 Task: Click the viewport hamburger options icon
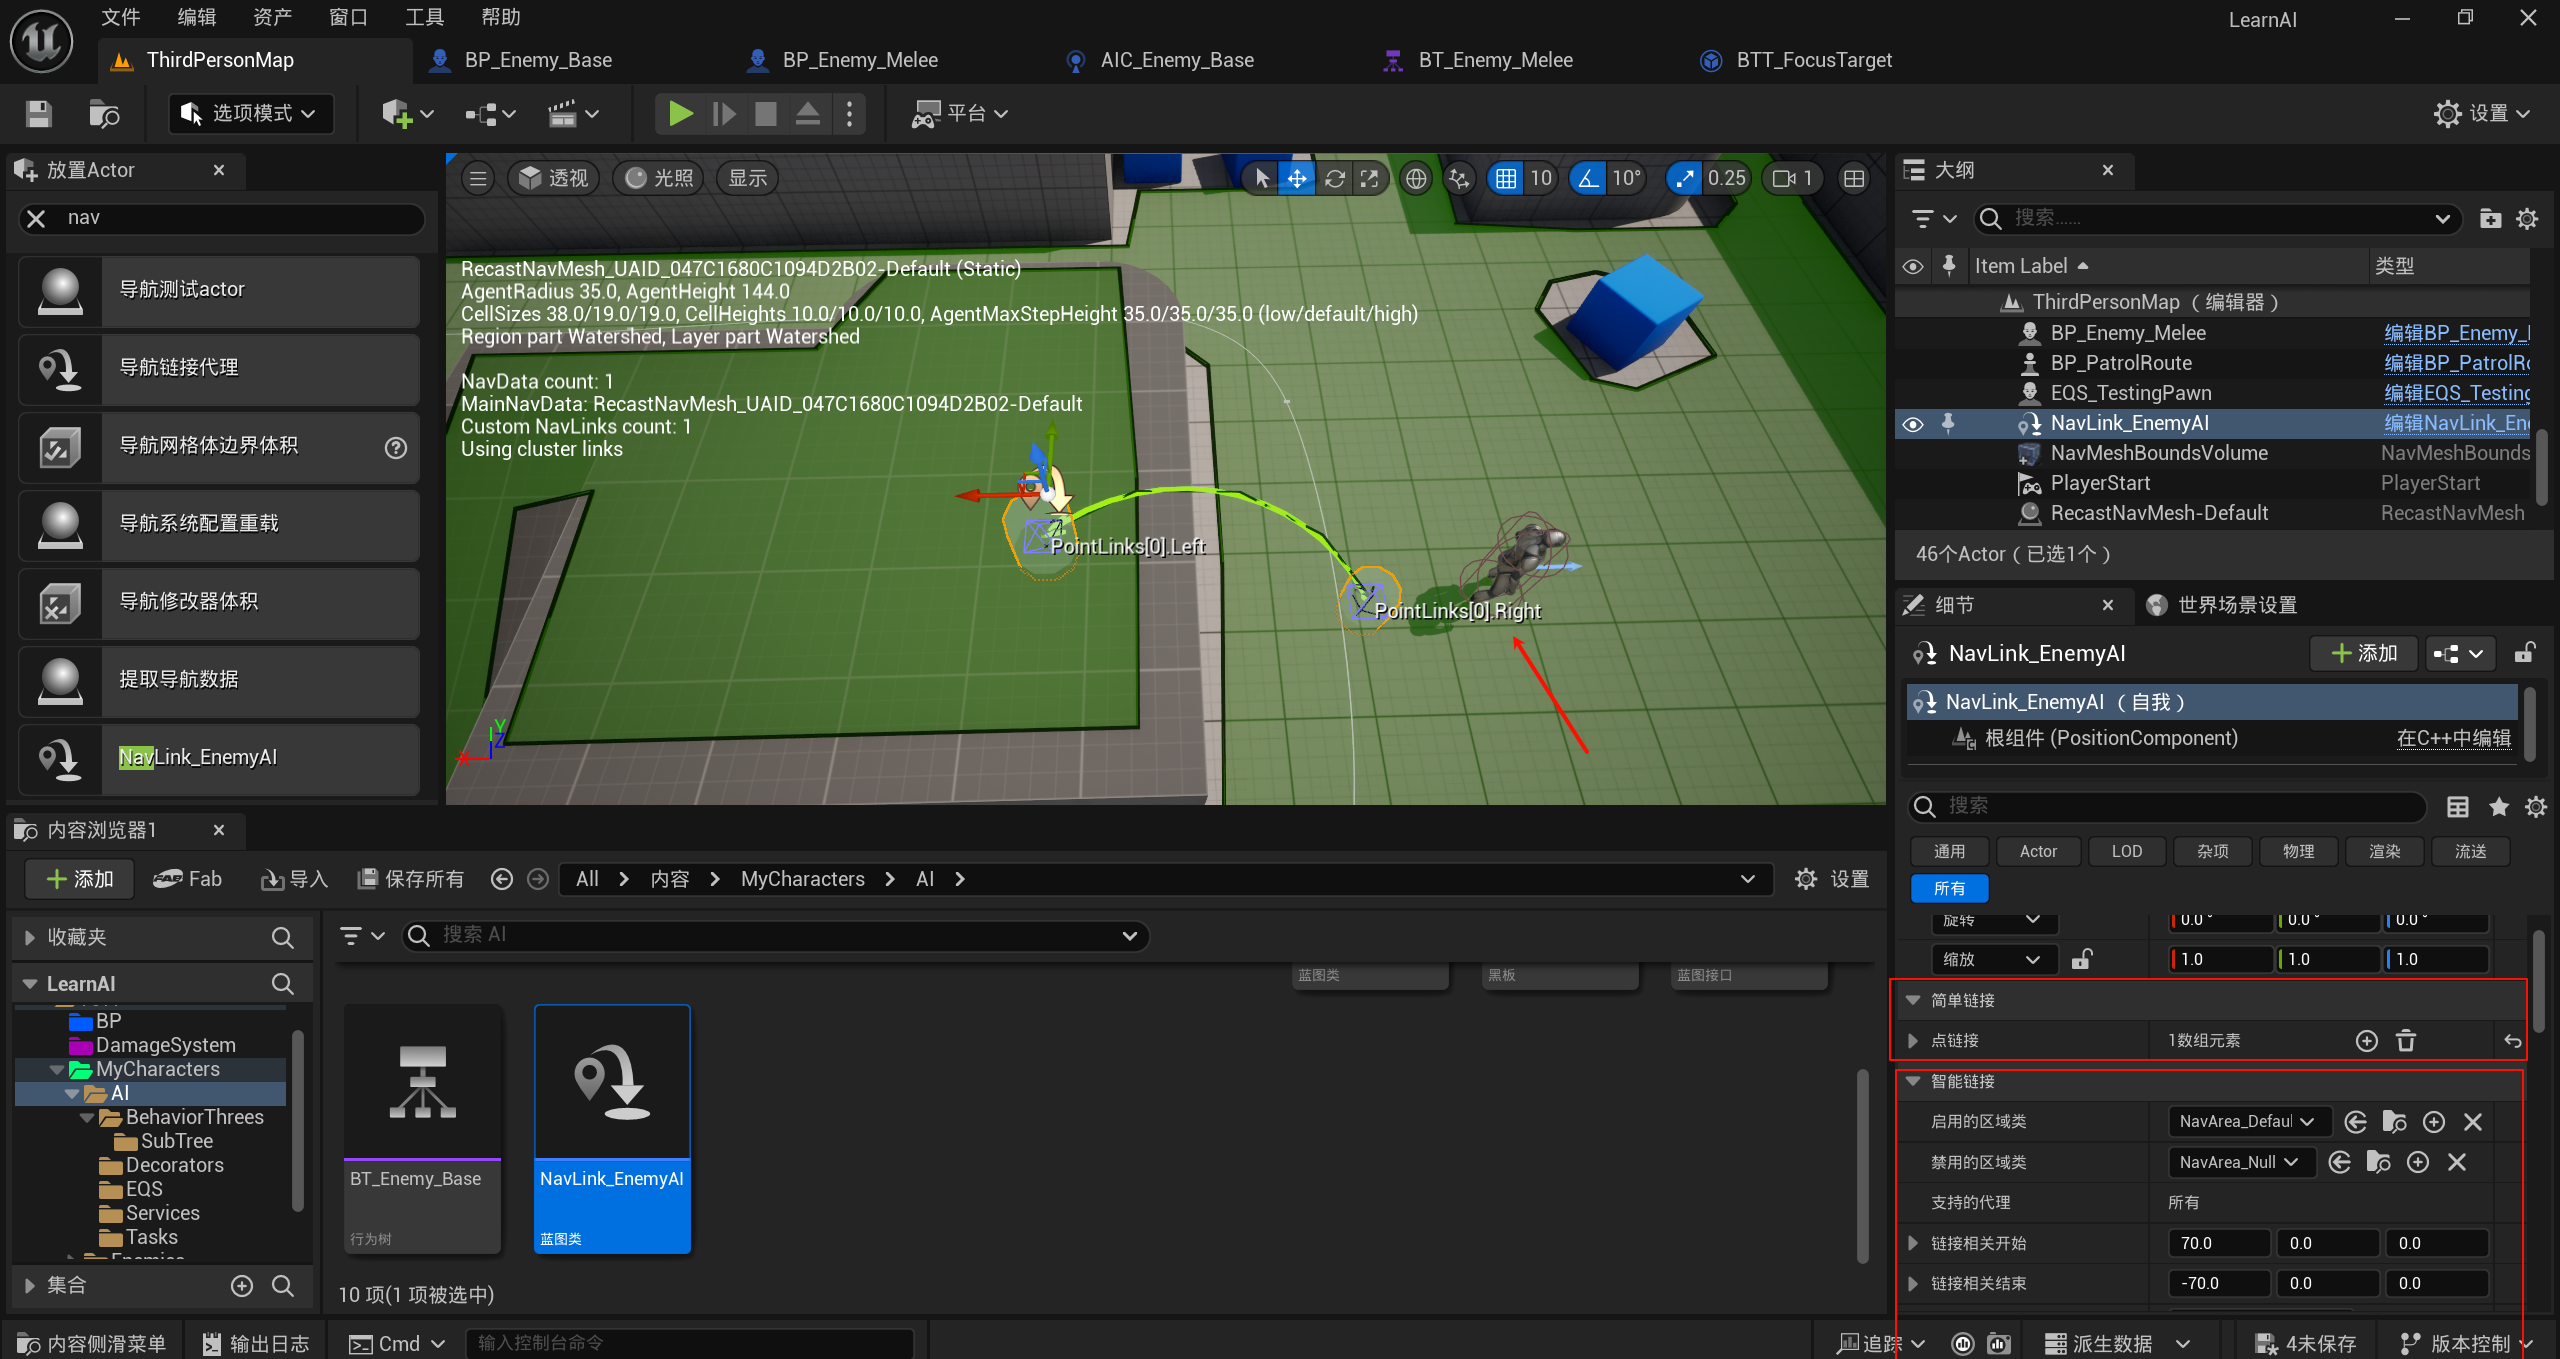478,178
